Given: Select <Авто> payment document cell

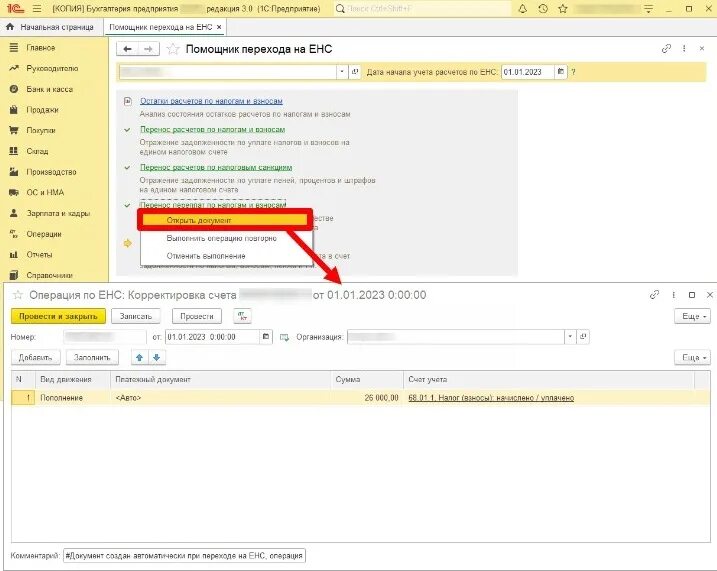Looking at the screenshot, I should pos(220,398).
